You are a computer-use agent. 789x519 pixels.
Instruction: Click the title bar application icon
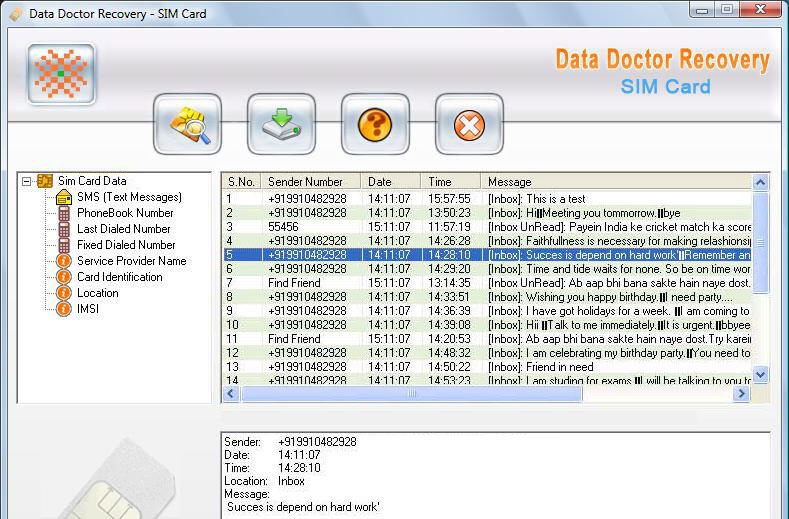click(16, 14)
